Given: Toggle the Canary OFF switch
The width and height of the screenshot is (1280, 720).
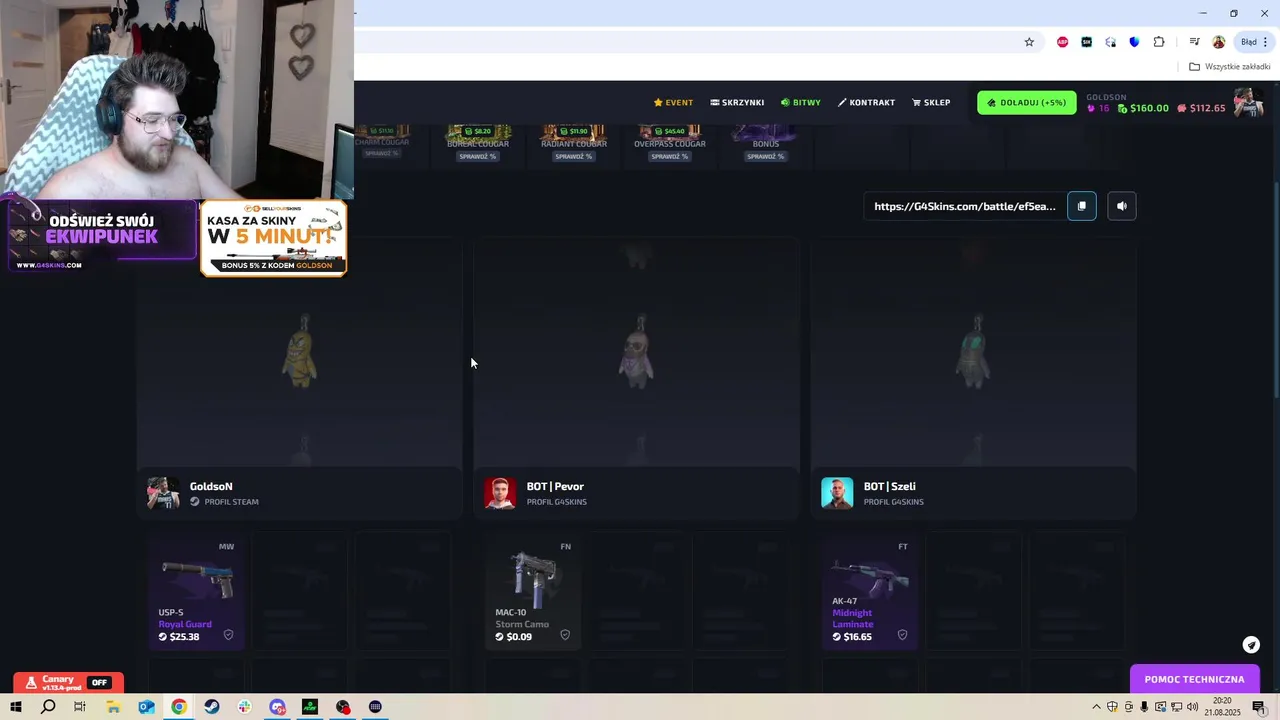Looking at the screenshot, I should 99,683.
